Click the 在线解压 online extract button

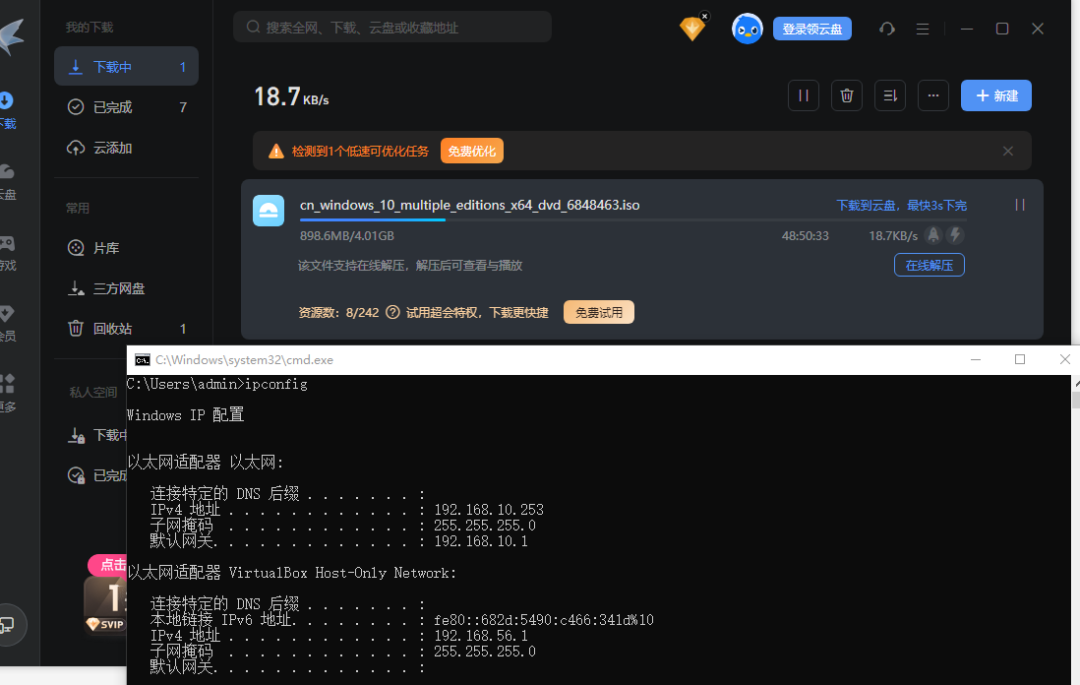coord(929,265)
